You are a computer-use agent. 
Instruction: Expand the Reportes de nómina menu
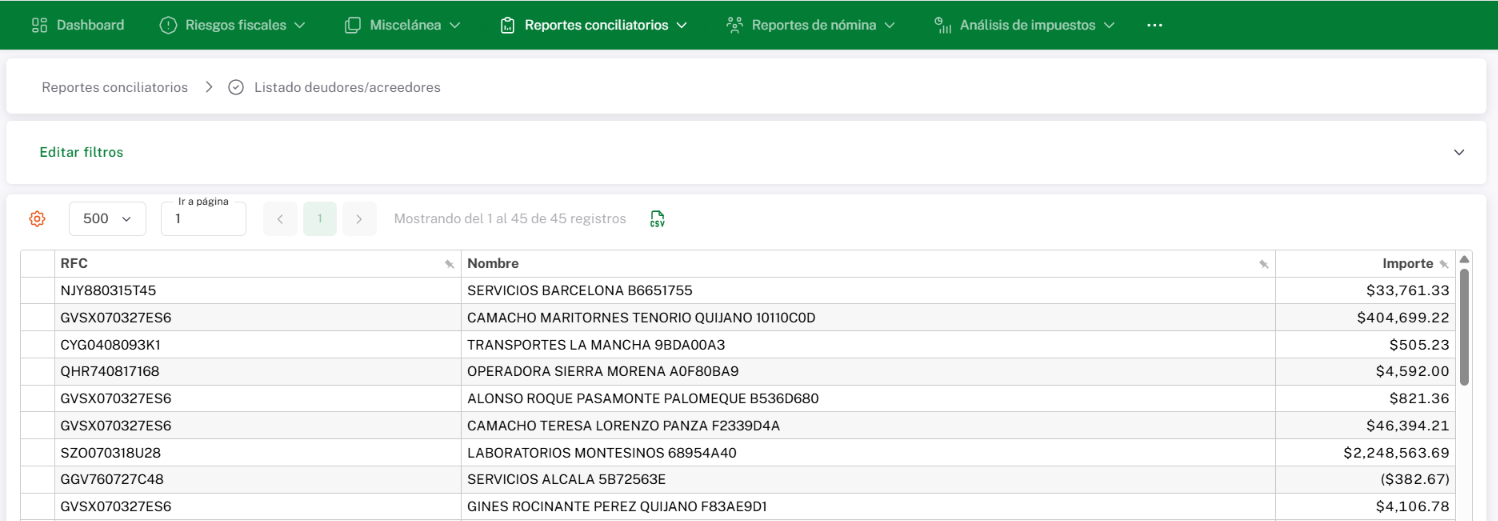tap(810, 25)
